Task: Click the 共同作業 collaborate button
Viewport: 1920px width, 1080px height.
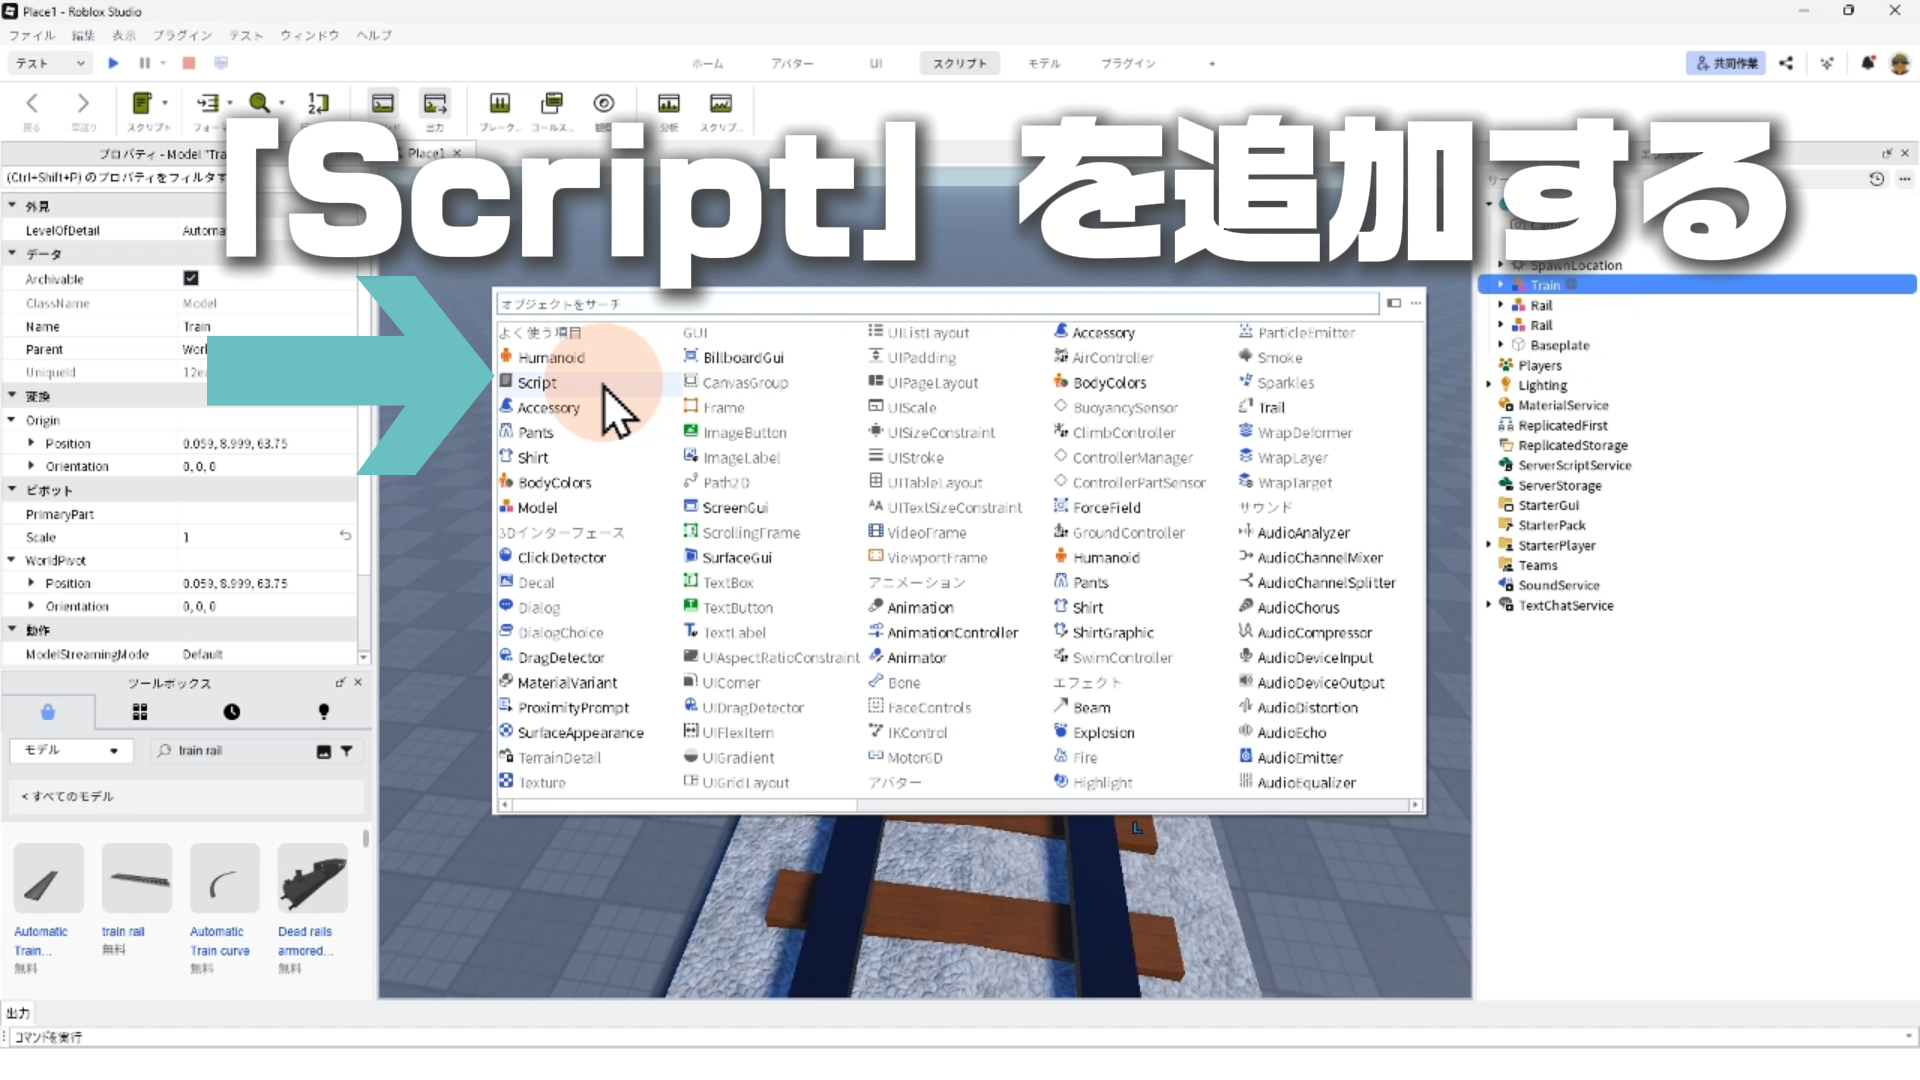Action: click(1726, 63)
